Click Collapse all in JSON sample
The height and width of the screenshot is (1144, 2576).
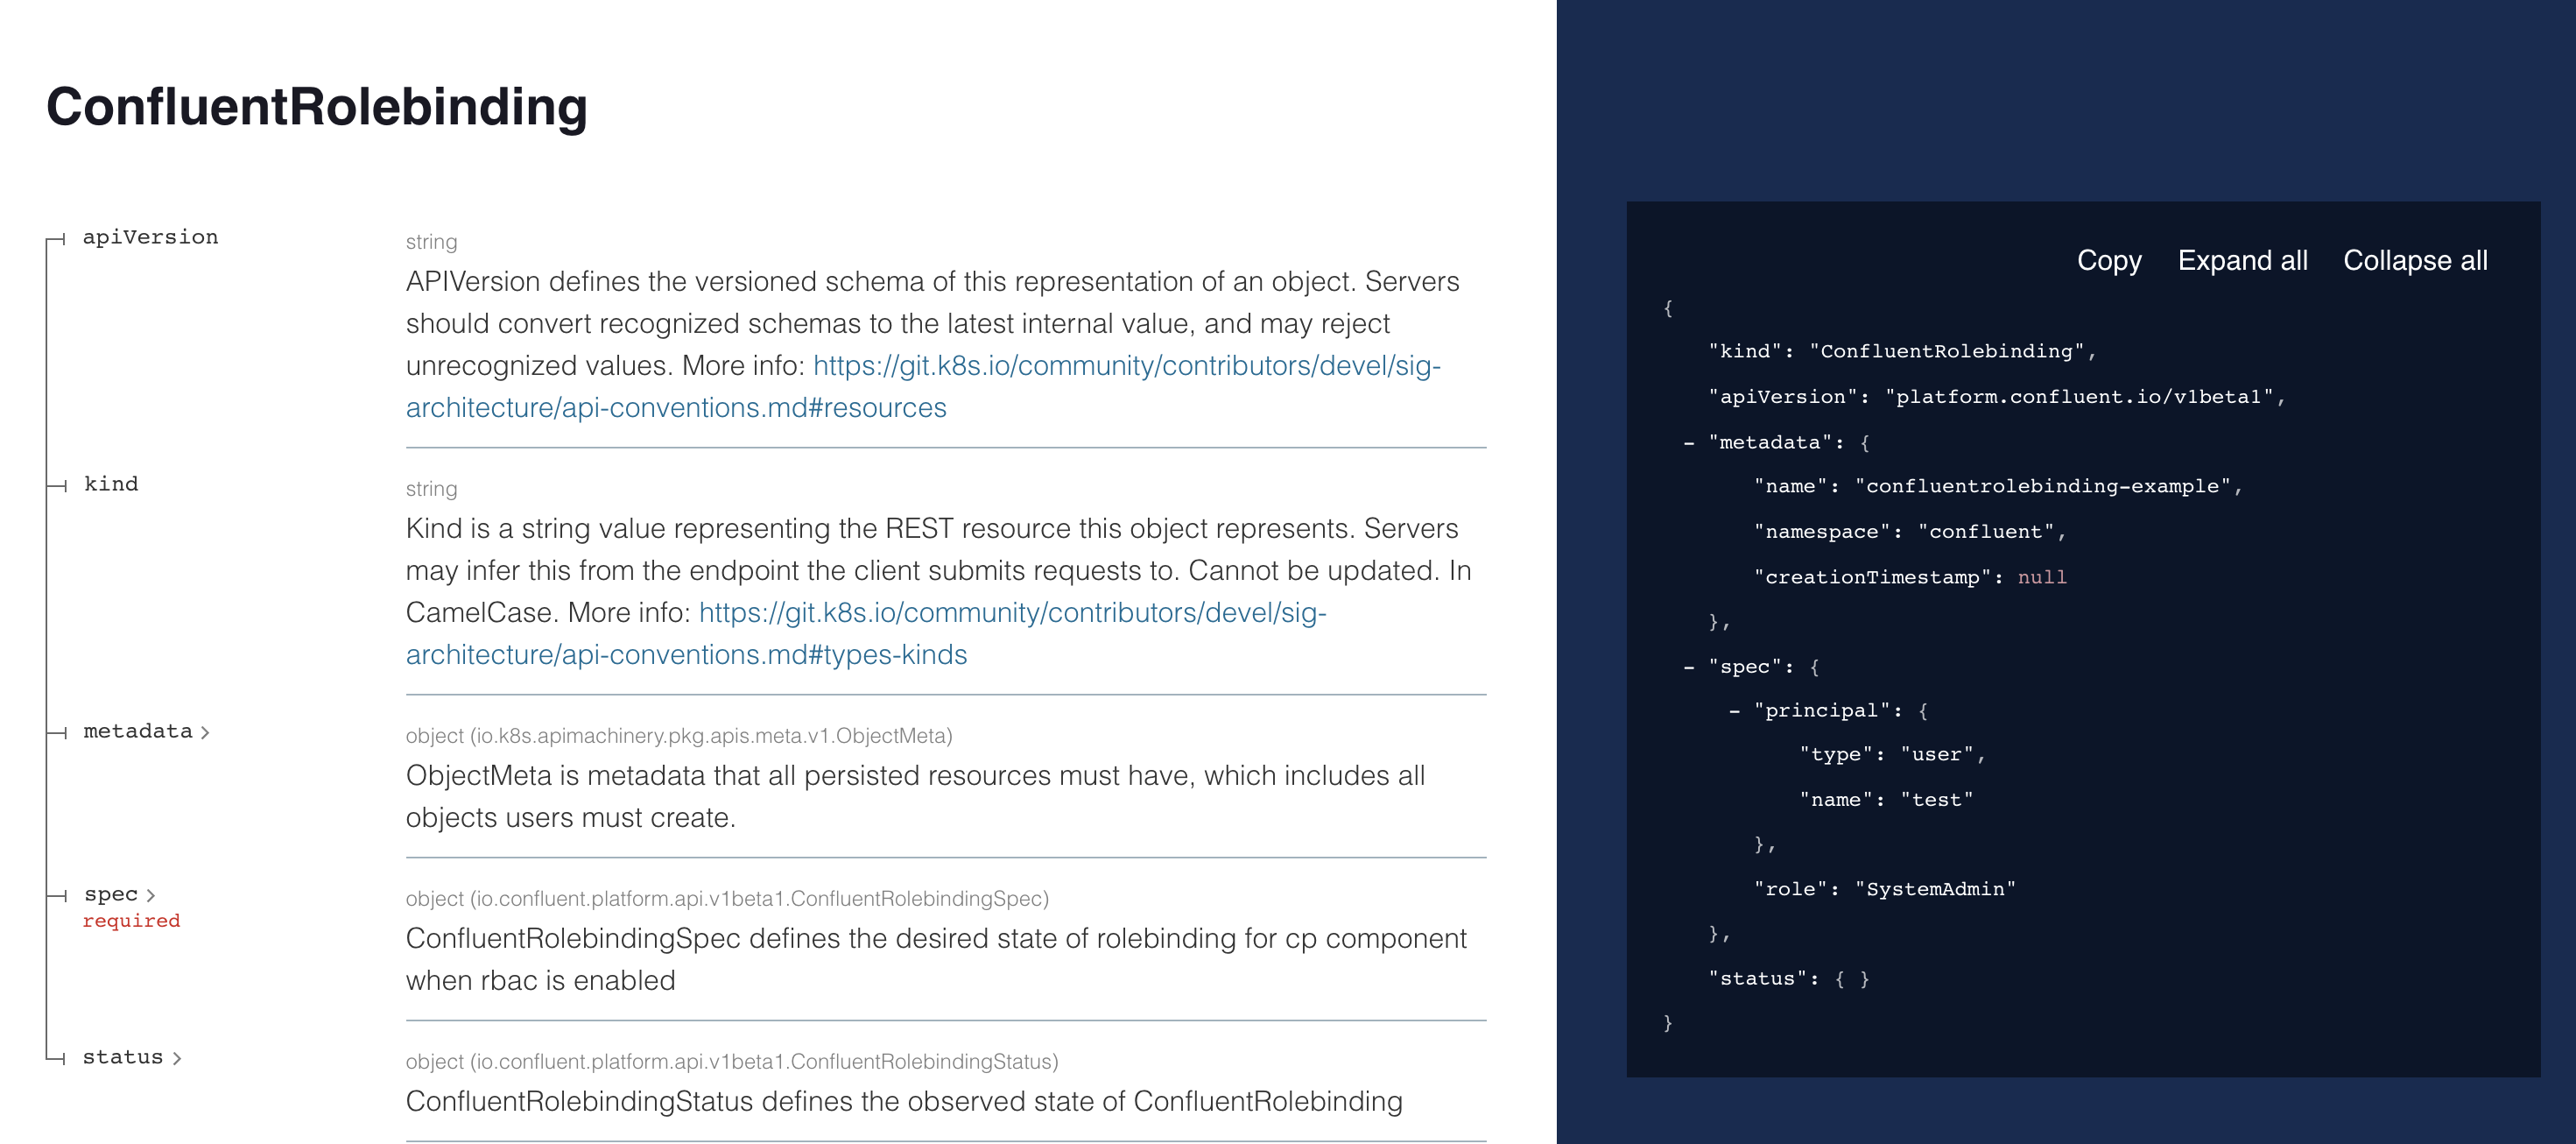point(2415,261)
